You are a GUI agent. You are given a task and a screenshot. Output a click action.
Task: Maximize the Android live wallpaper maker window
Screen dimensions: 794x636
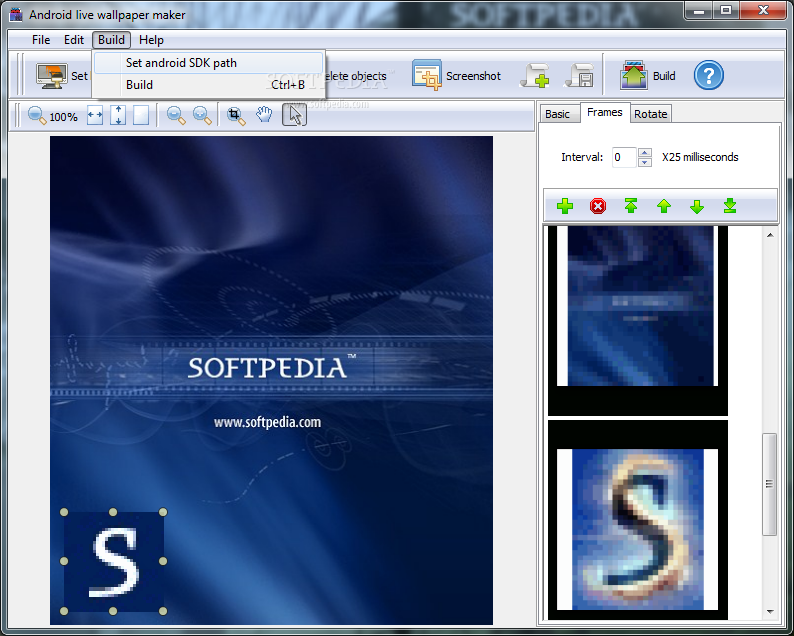point(726,11)
